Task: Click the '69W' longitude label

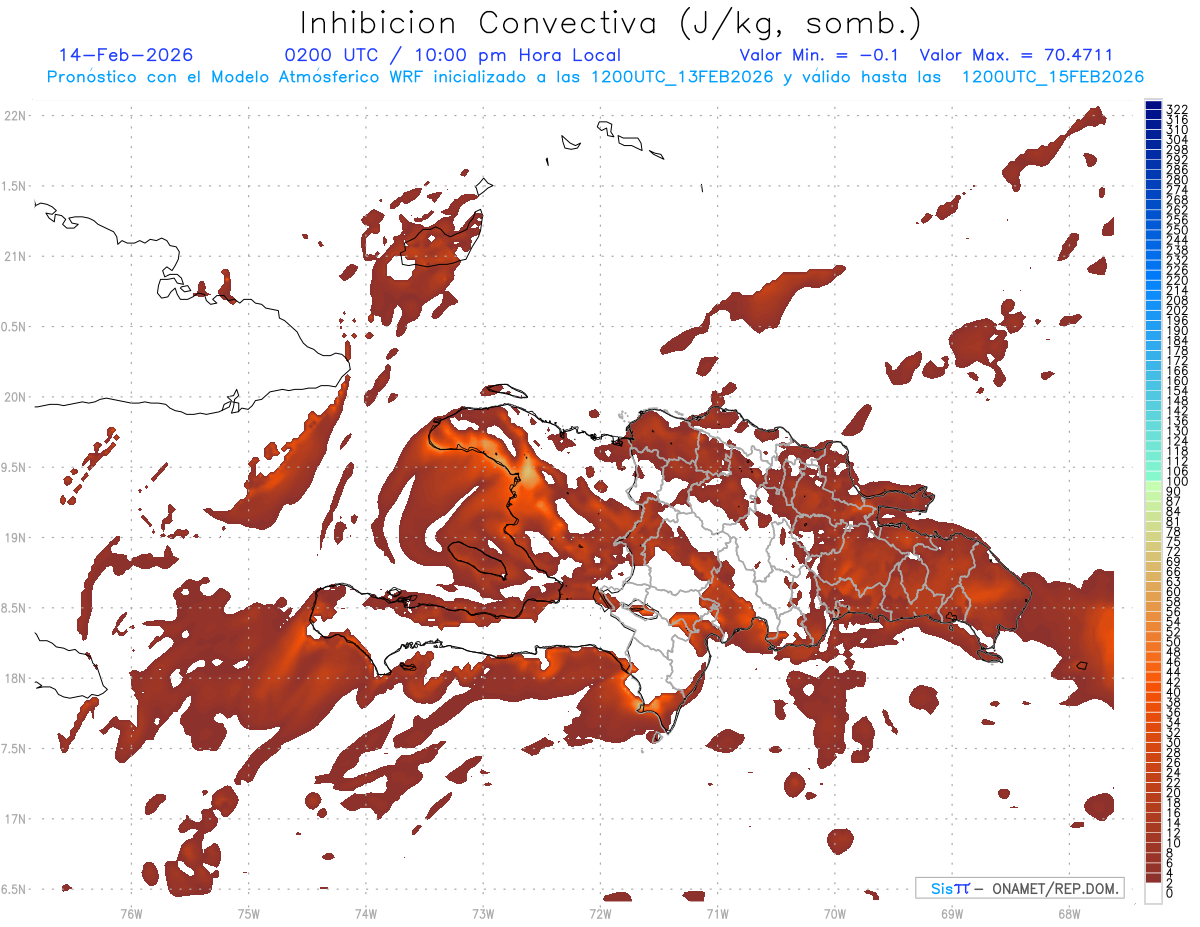Action: point(952,912)
